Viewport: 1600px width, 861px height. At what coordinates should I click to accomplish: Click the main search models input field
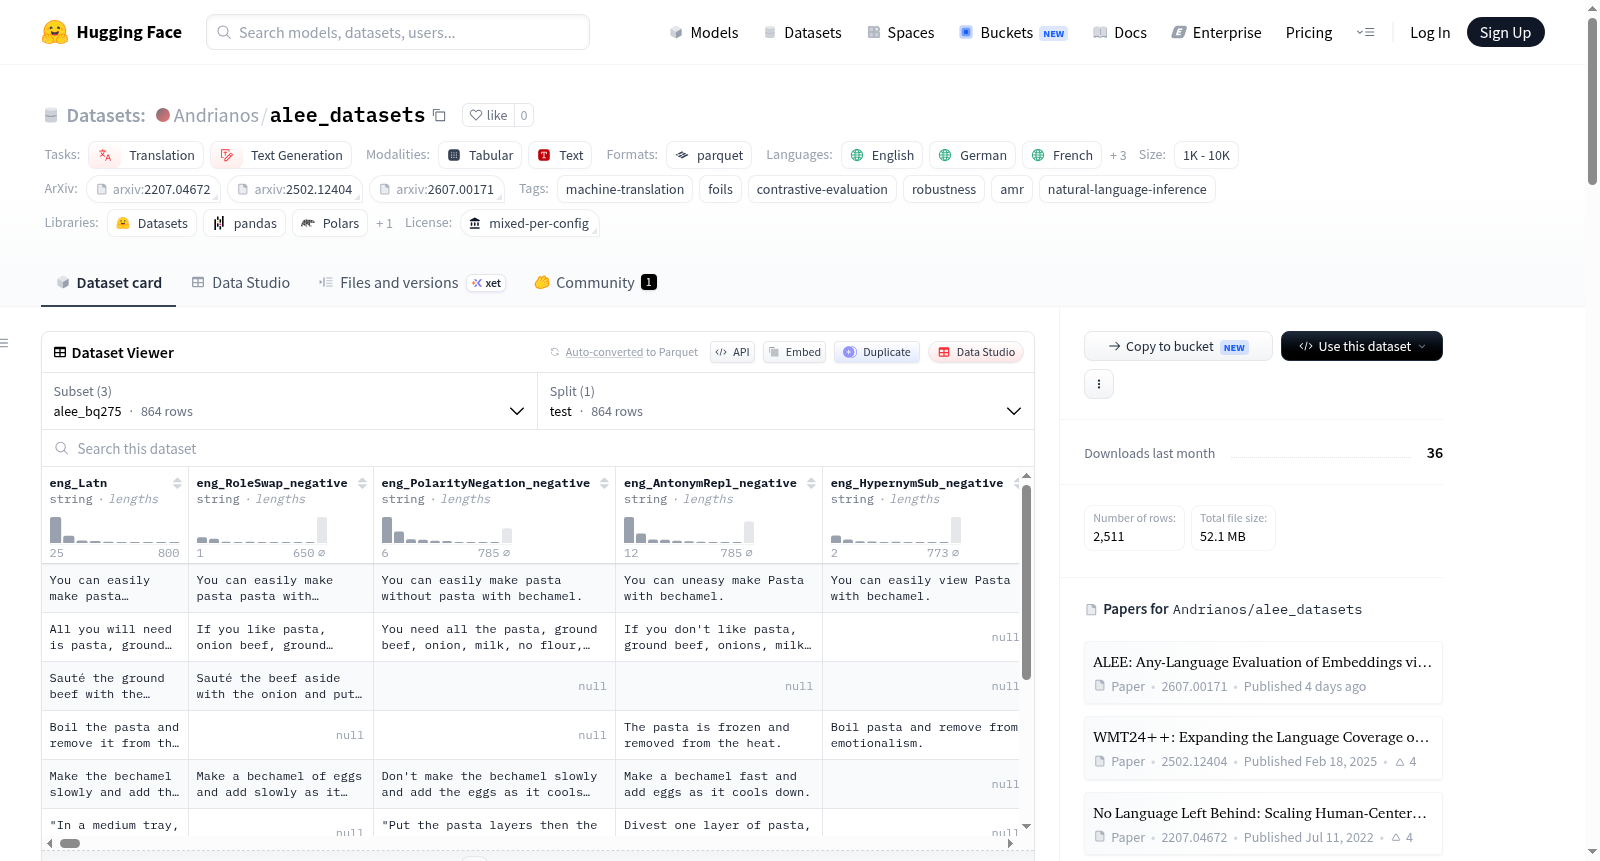click(398, 32)
